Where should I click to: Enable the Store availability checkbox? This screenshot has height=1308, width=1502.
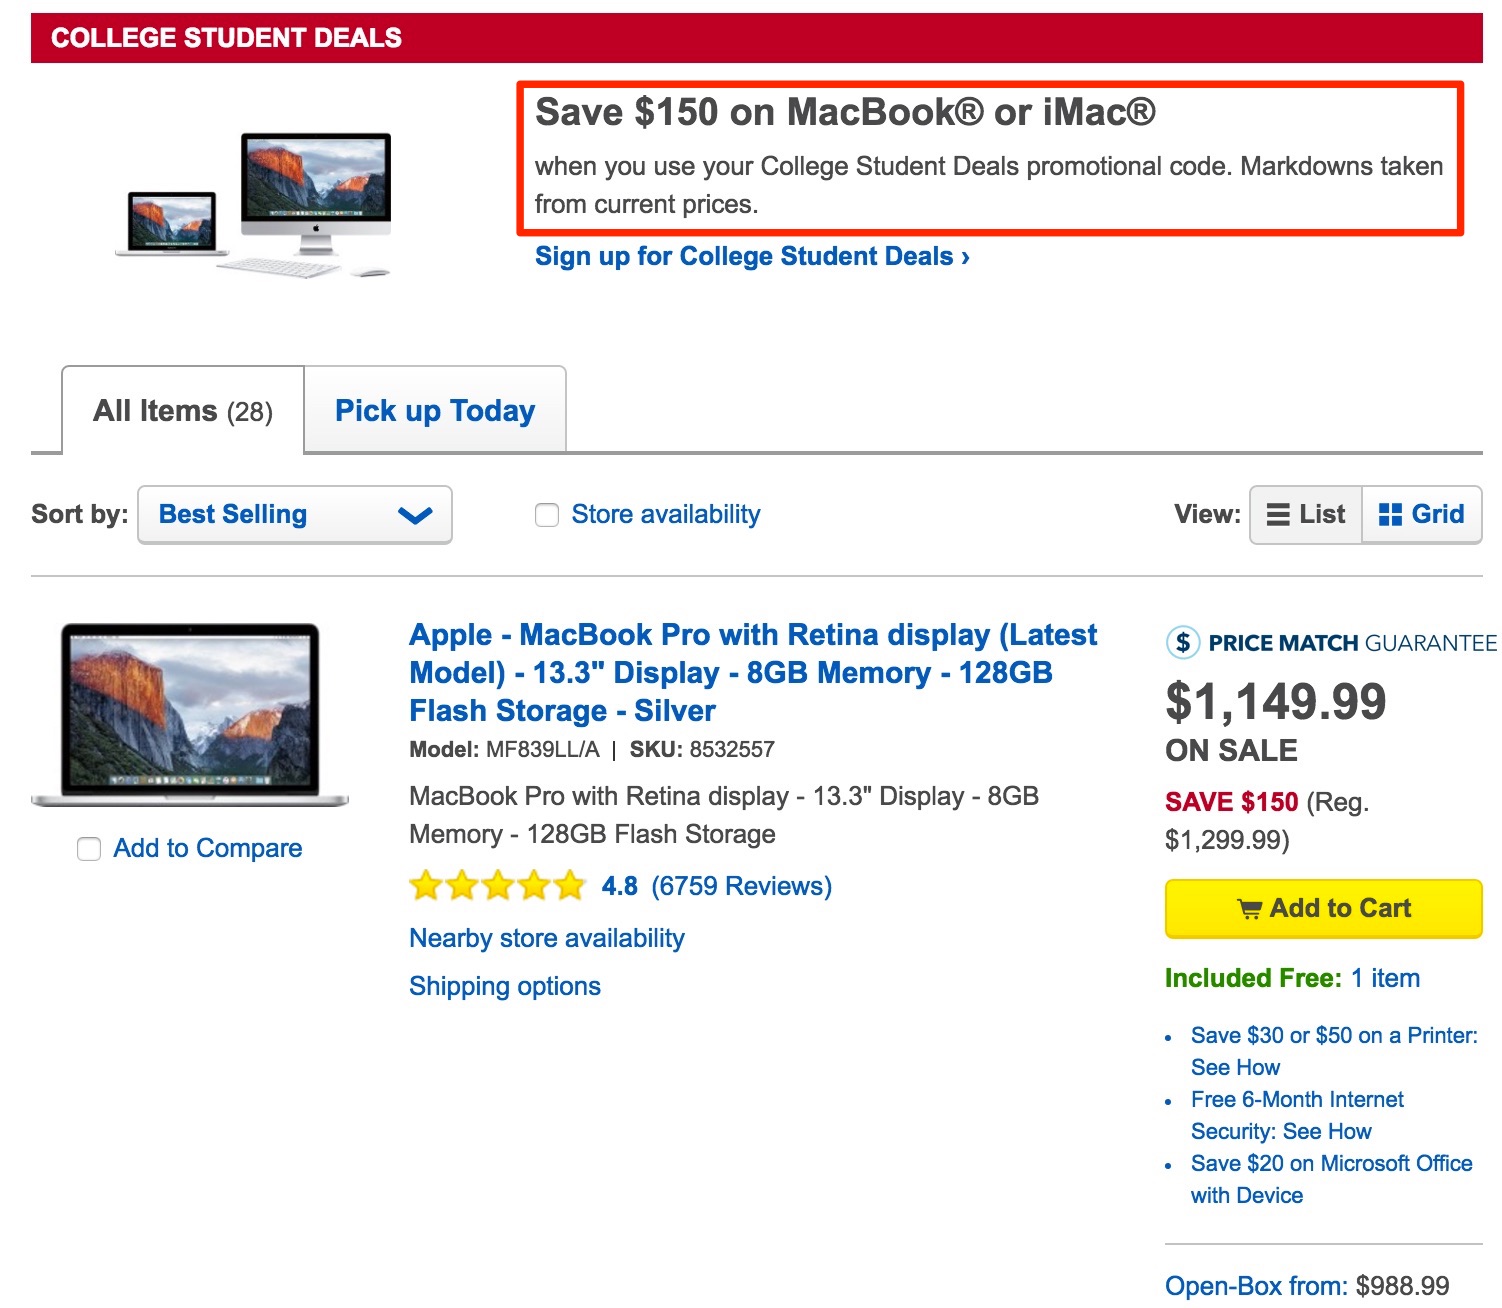click(547, 515)
